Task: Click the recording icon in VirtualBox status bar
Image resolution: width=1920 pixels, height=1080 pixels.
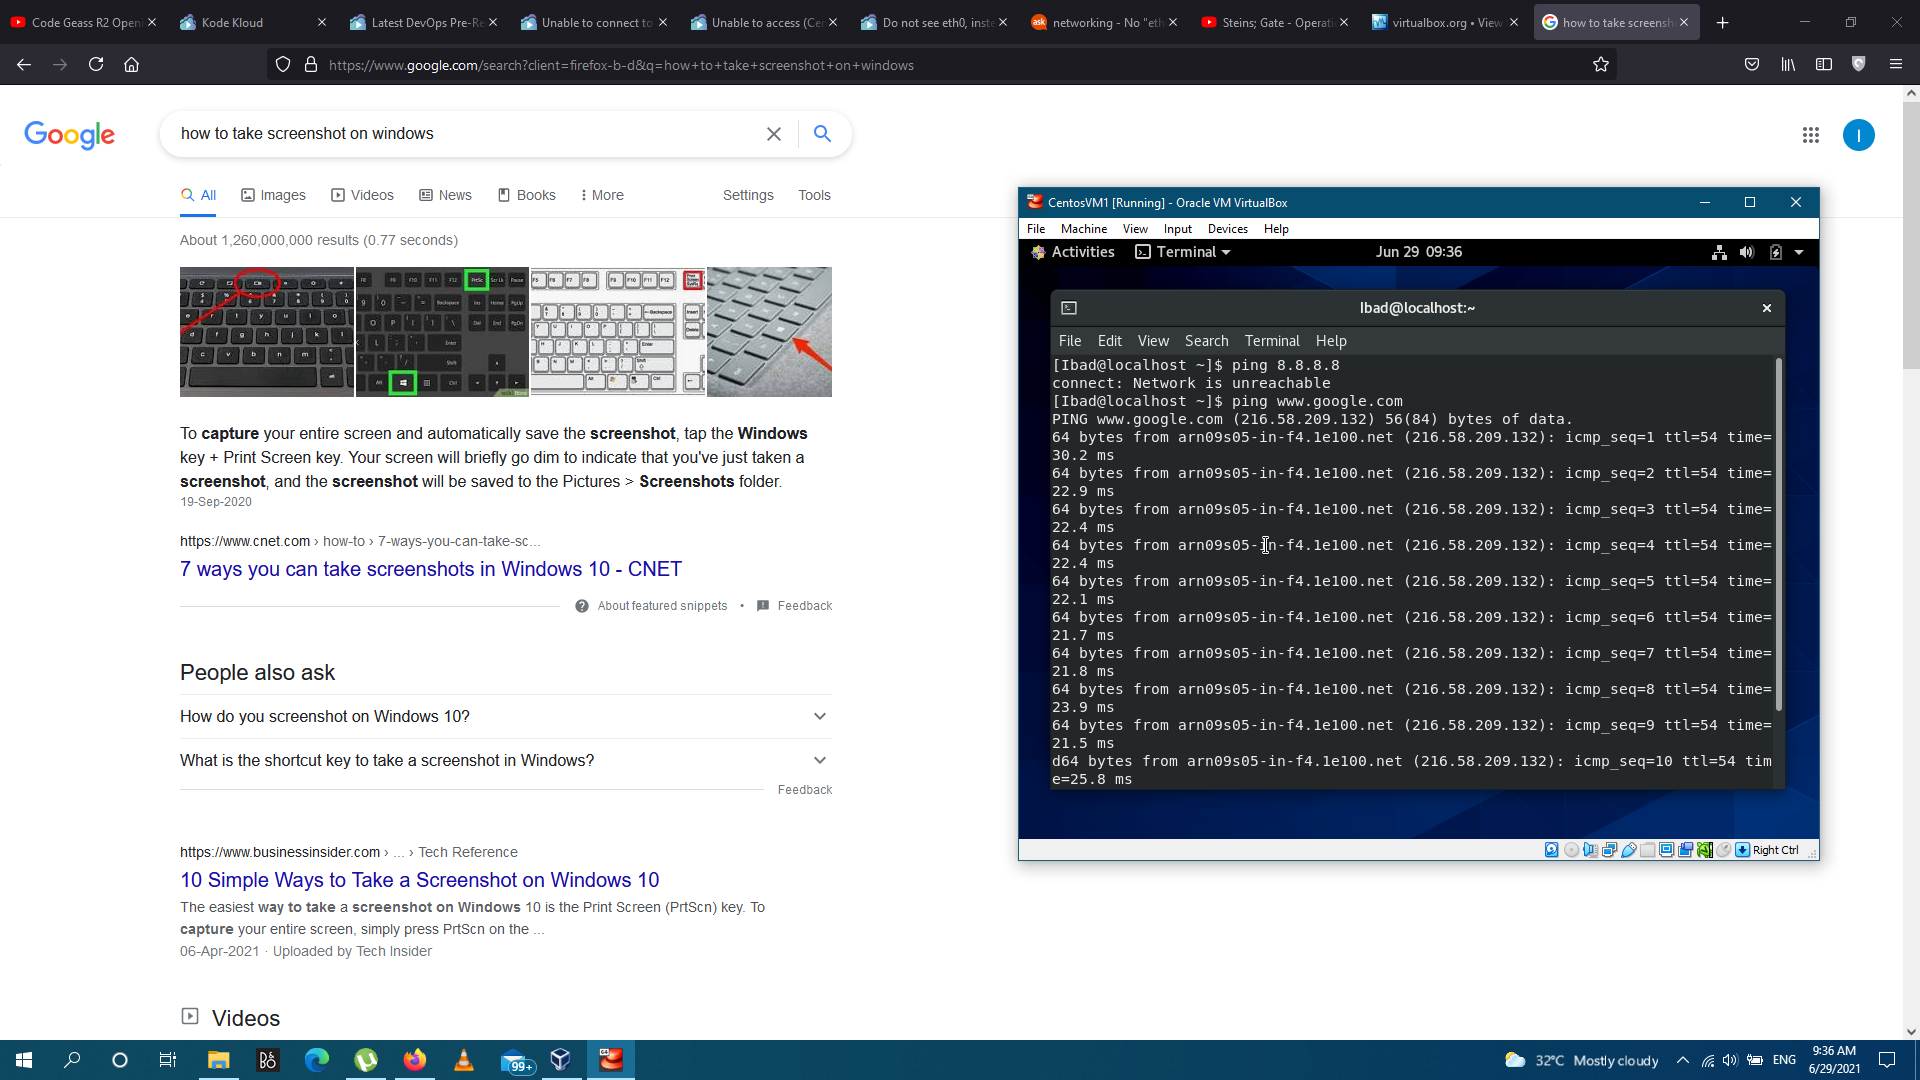Action: (x=1686, y=850)
